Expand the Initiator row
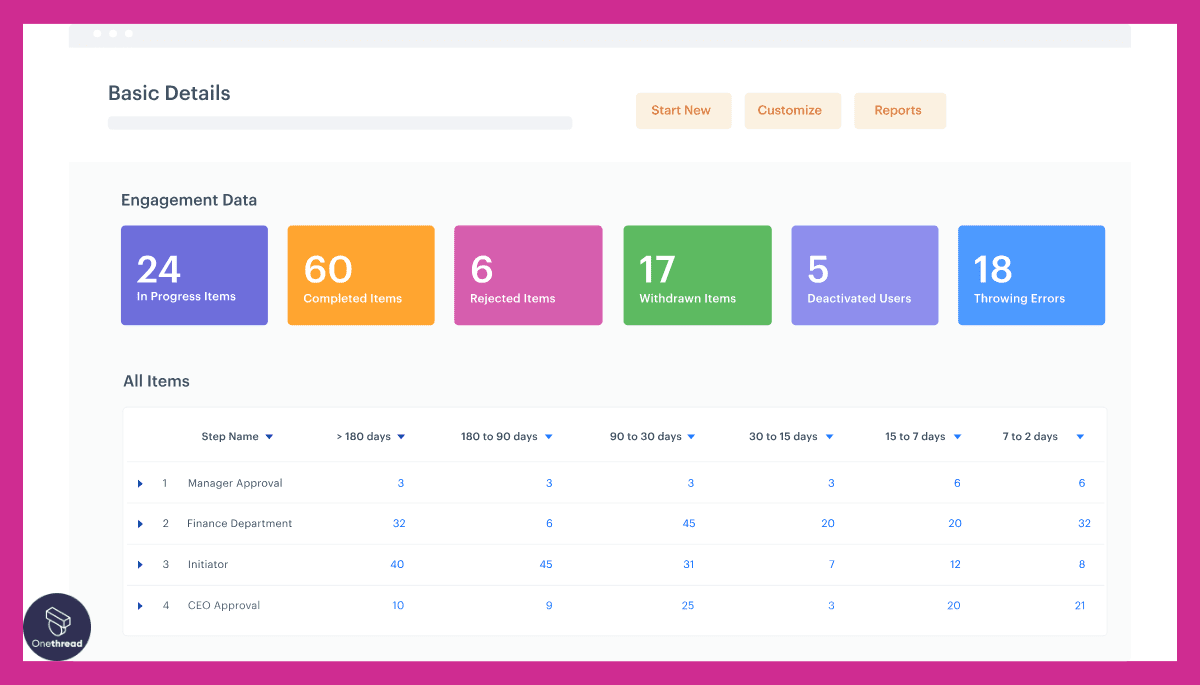1200x685 pixels. (x=140, y=564)
